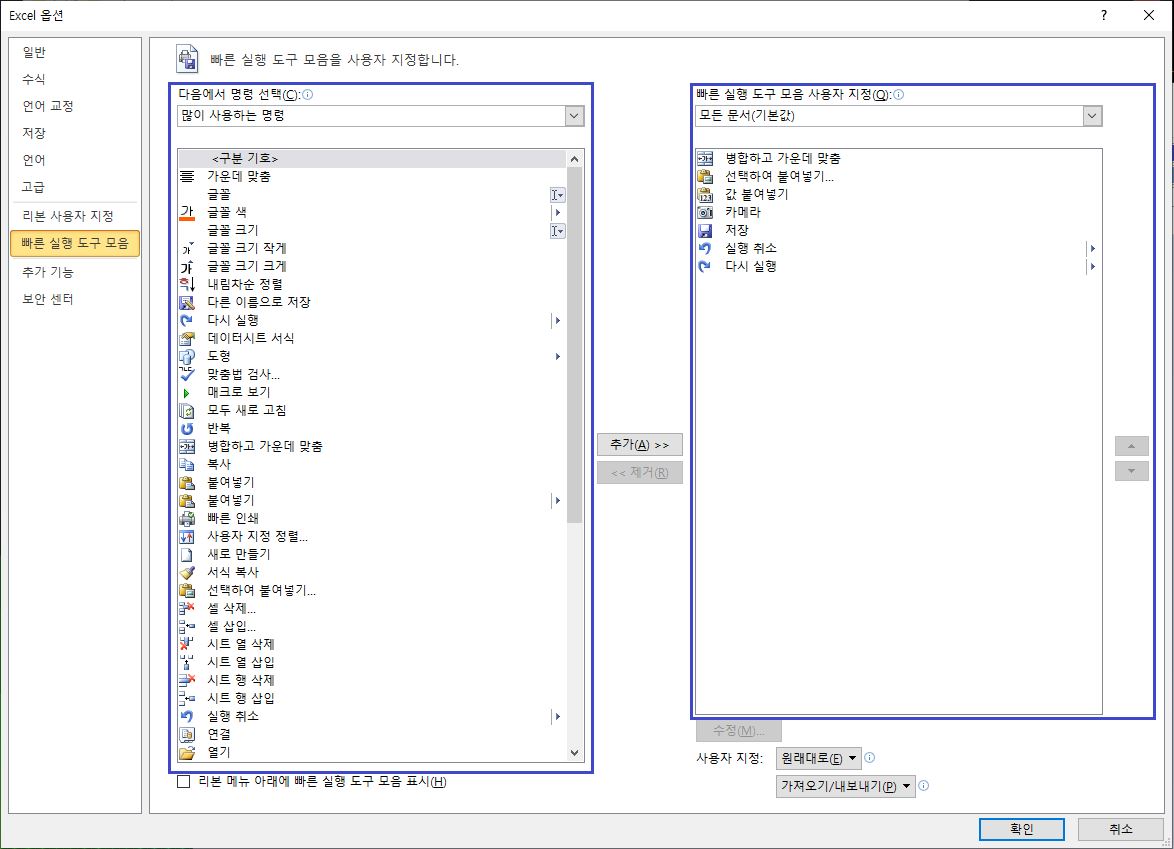
Task: Select the 사용자 지정 정렬 icon
Action: point(187,536)
